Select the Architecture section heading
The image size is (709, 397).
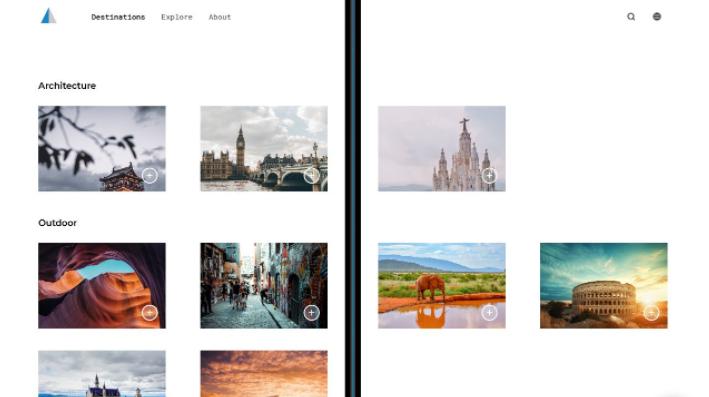click(x=67, y=85)
